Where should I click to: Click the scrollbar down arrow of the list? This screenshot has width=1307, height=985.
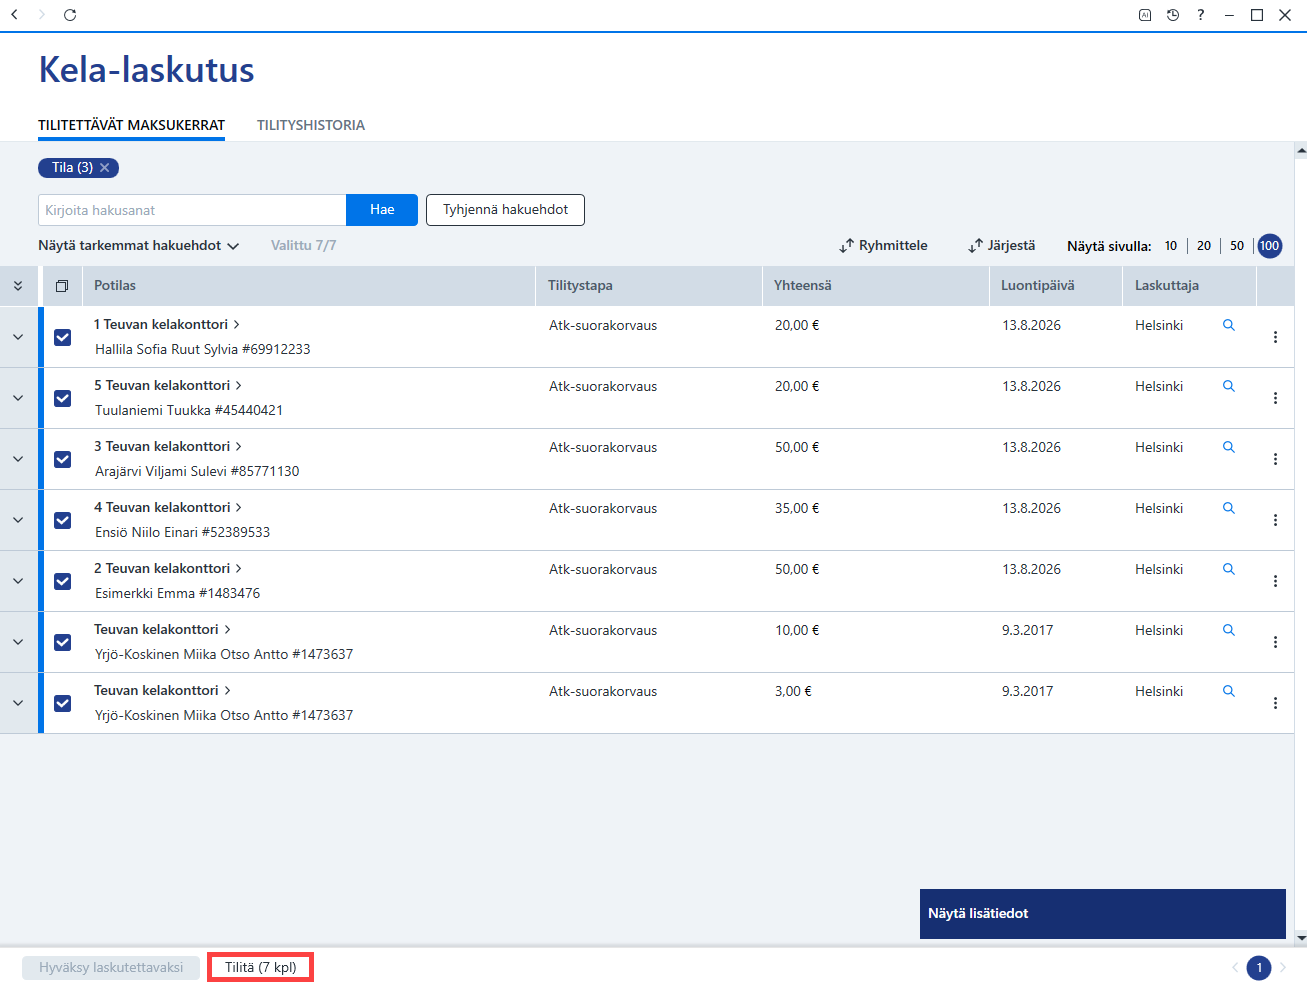(1301, 938)
